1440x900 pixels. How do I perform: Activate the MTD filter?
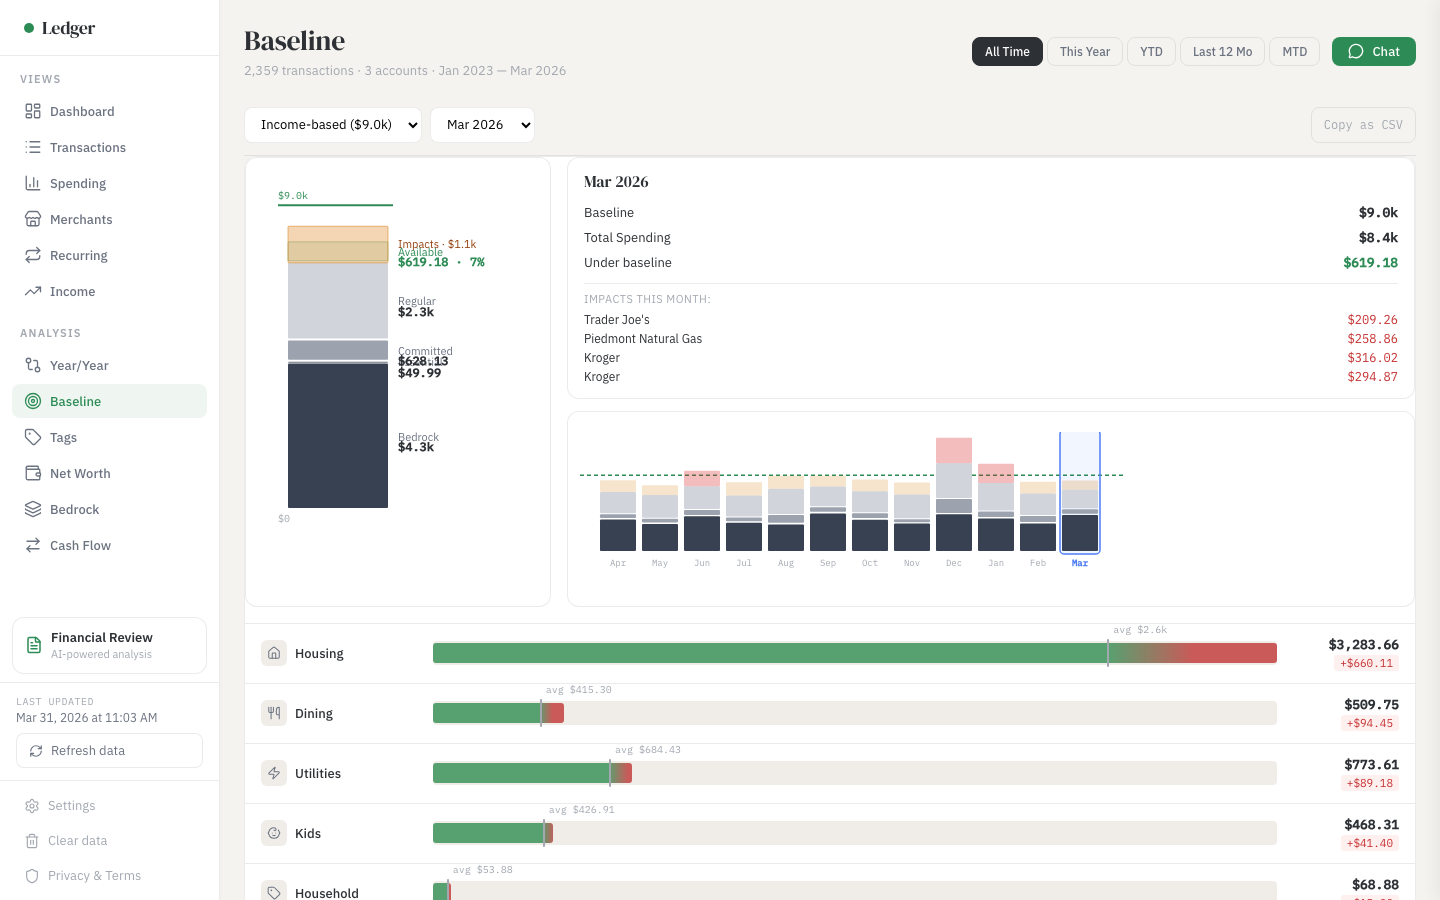pyautogui.click(x=1294, y=51)
